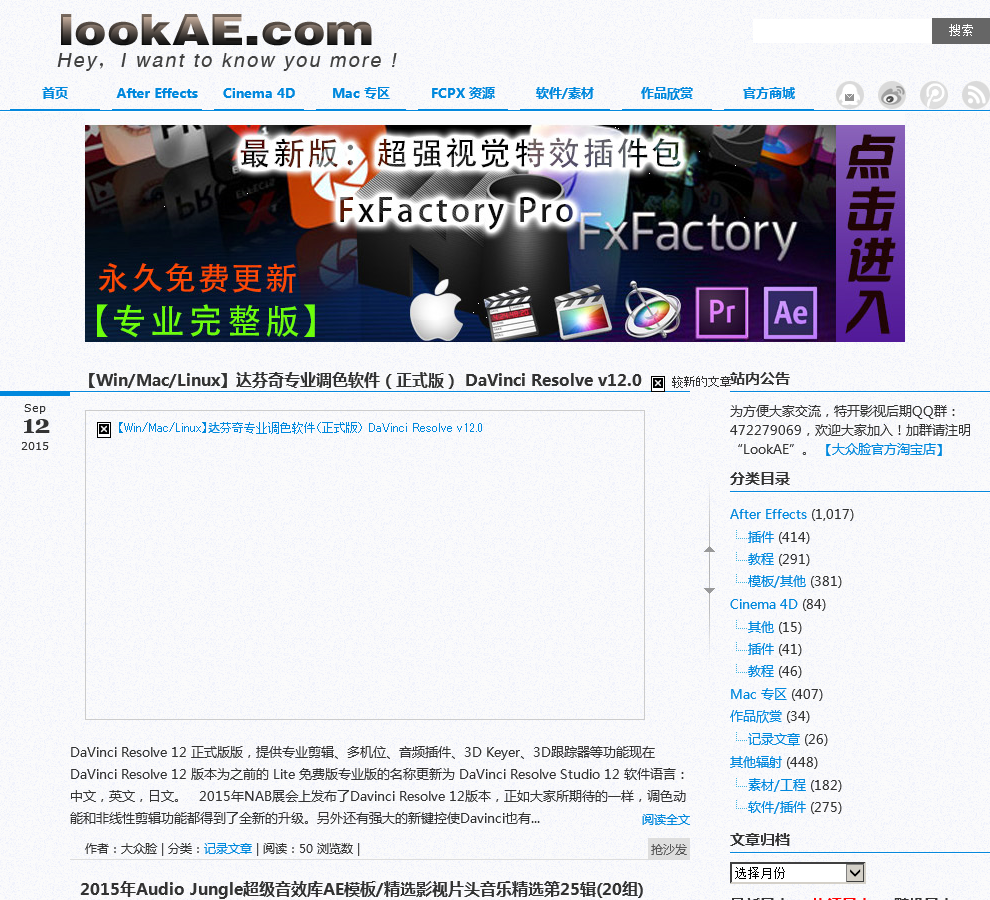The image size is (990, 900).
Task: Click the 阅读:50 浏览数 view count
Action: tap(307, 849)
